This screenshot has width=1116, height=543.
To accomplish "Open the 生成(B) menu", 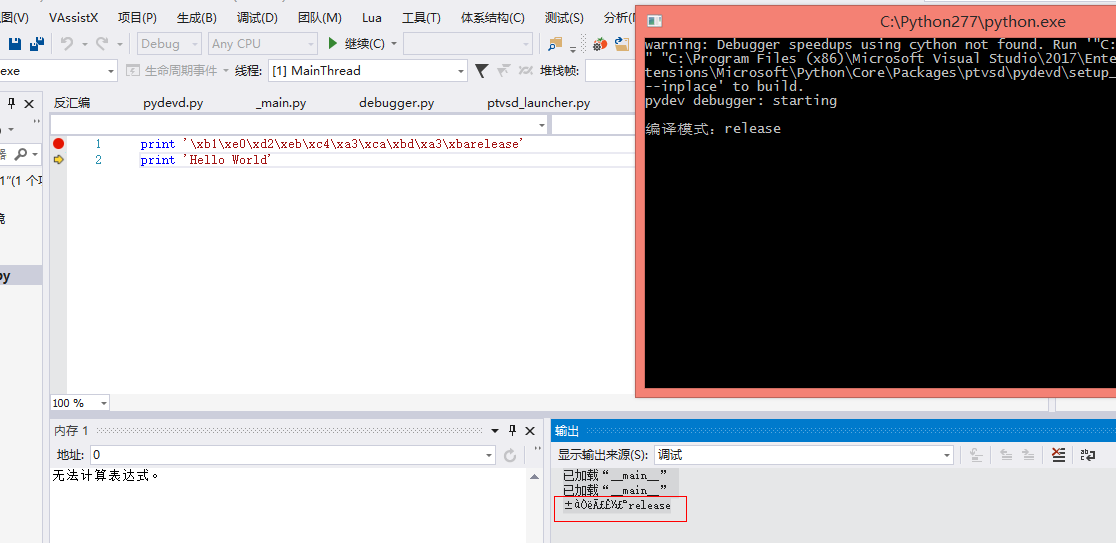I will click(x=196, y=18).
